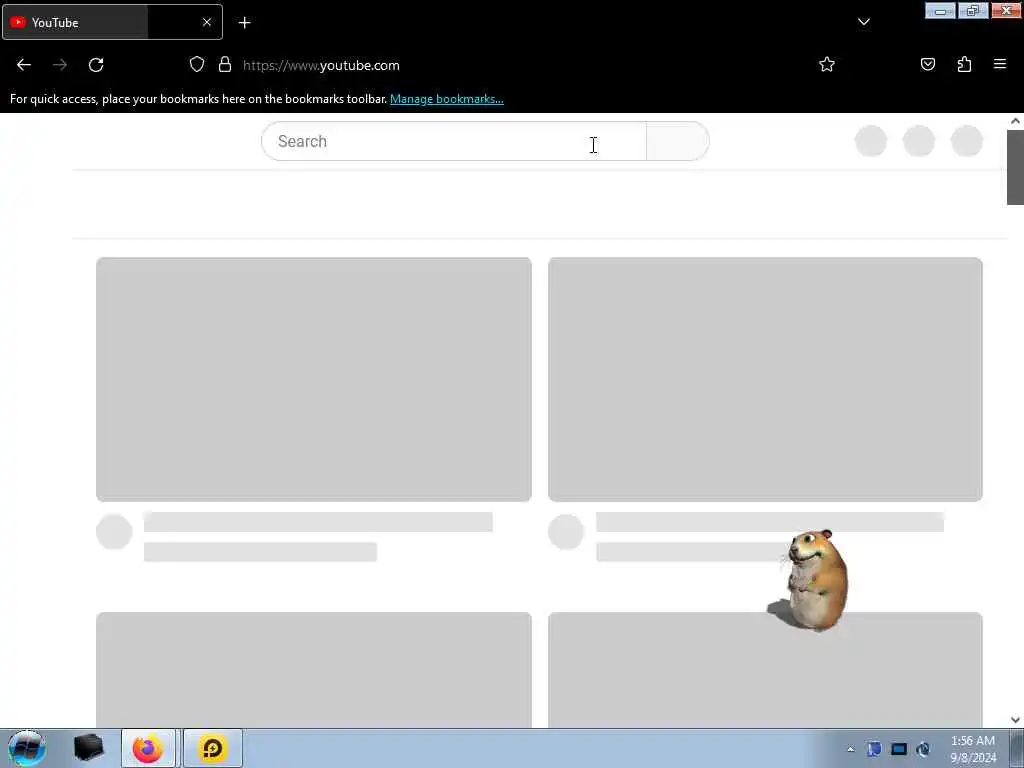Follow the Manage bookmarks link
1024x768 pixels.
point(447,99)
